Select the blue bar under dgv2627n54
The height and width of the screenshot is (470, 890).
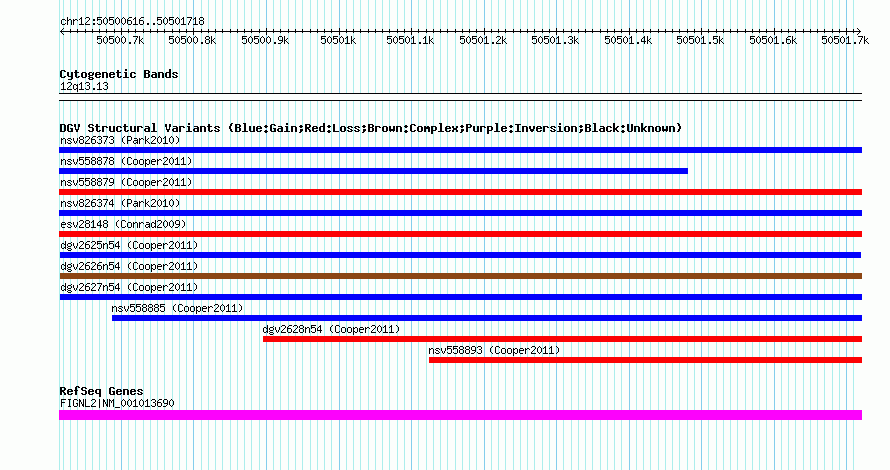click(460, 297)
